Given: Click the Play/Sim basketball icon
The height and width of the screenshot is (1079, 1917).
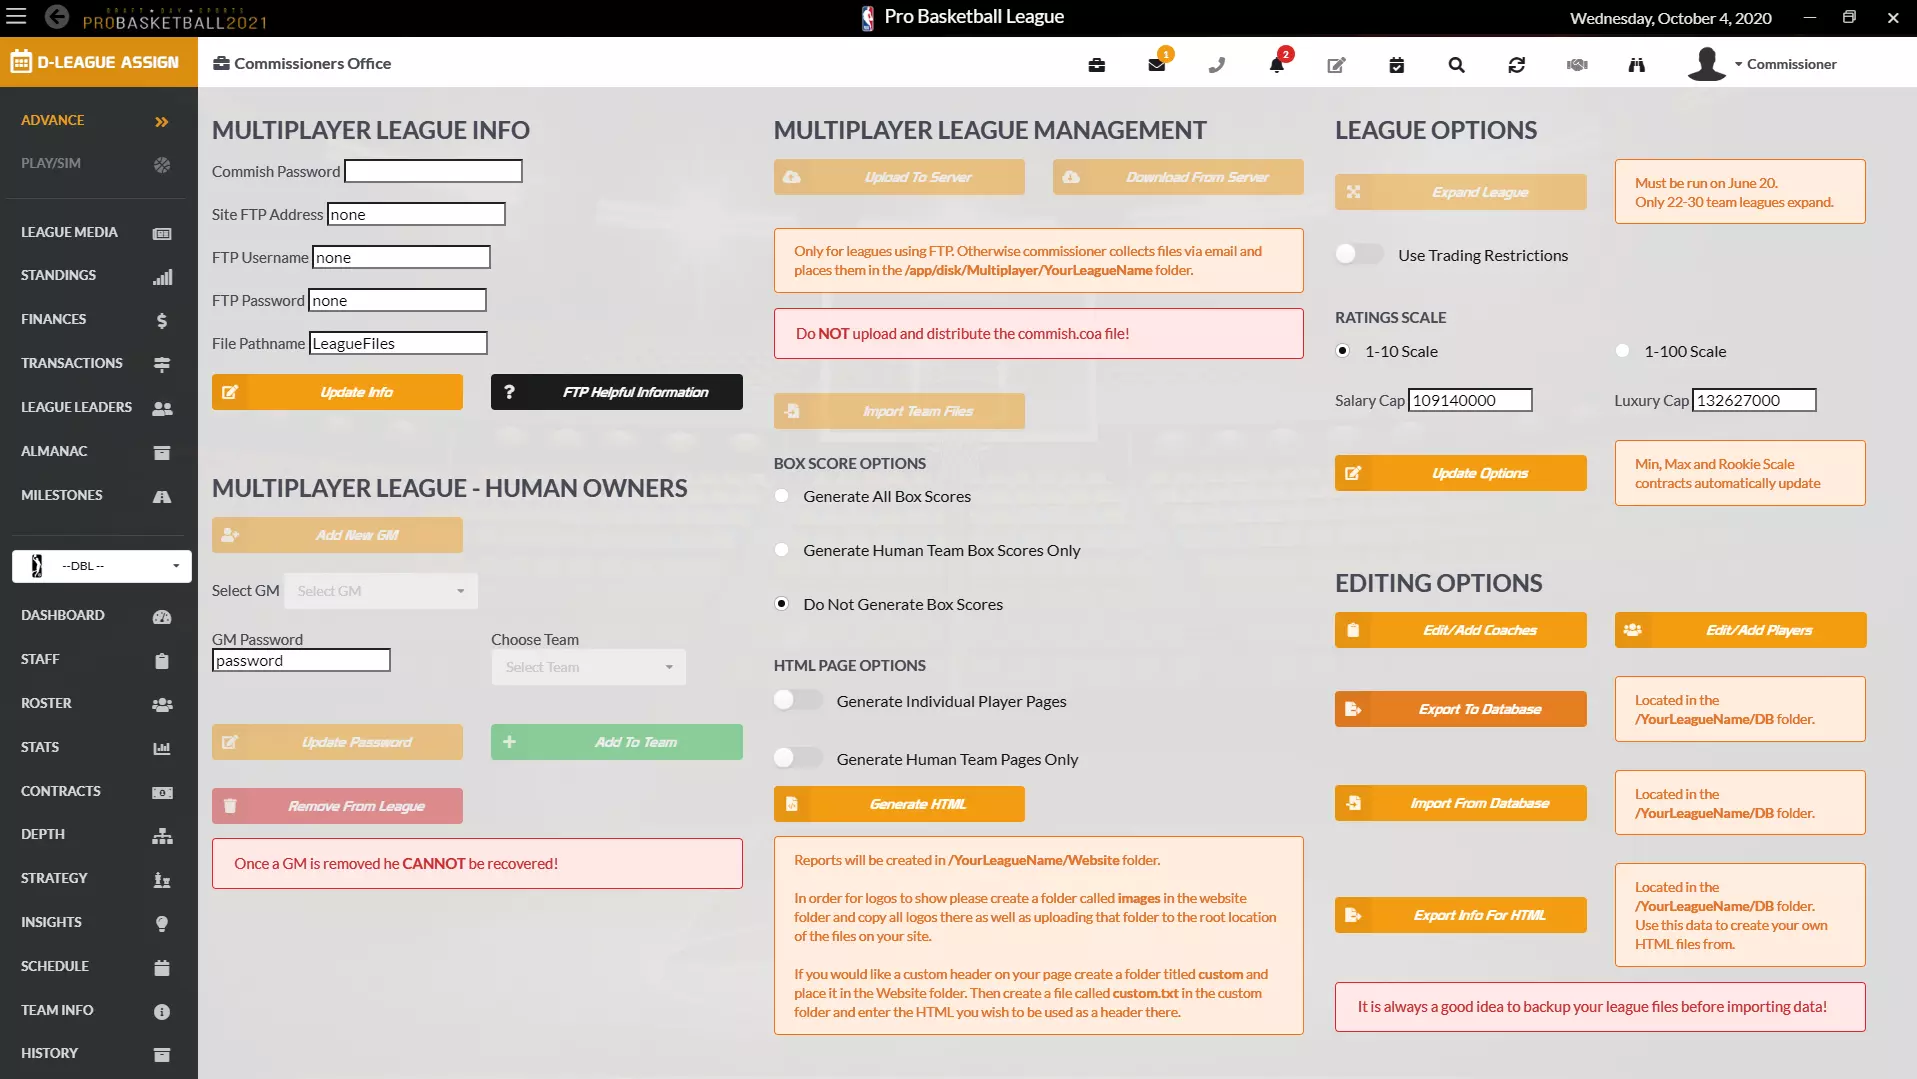Looking at the screenshot, I should point(162,165).
